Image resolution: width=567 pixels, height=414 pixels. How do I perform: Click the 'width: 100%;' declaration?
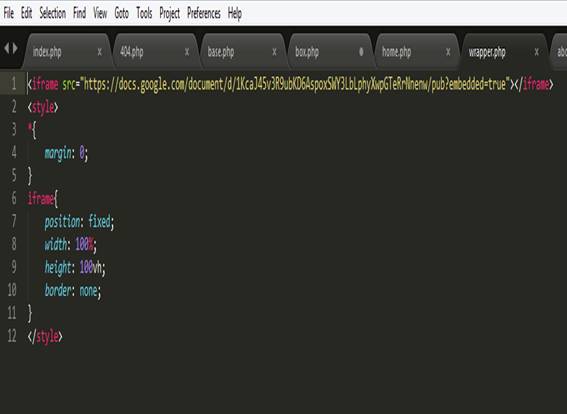pyautogui.click(x=71, y=245)
